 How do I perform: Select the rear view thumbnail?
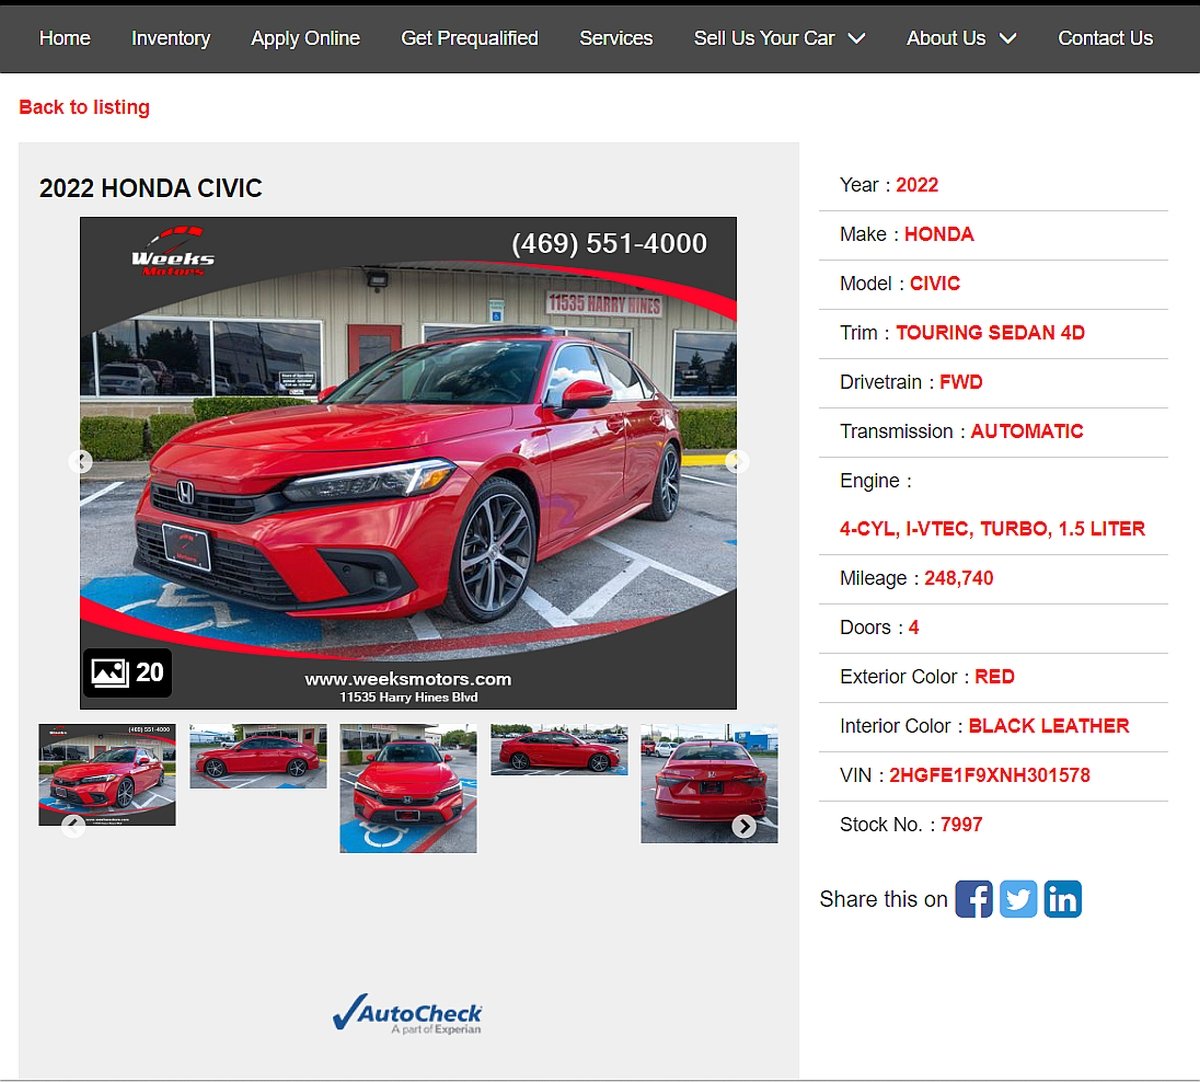click(709, 783)
